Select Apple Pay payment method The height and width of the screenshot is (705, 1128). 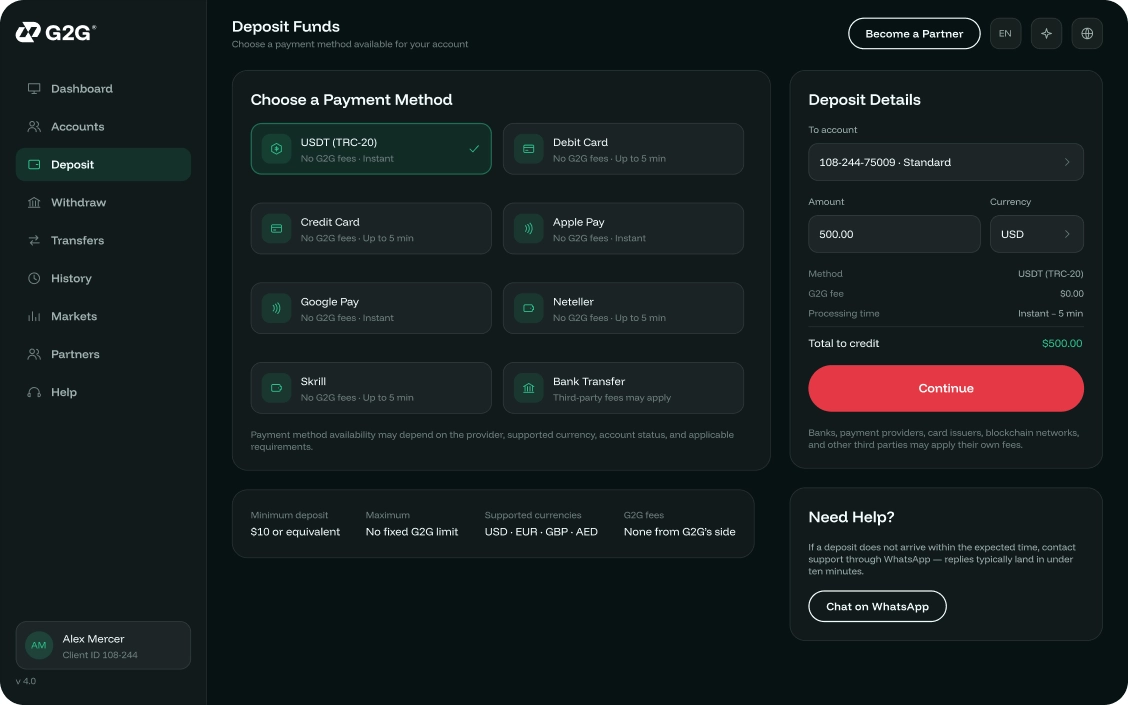(623, 229)
